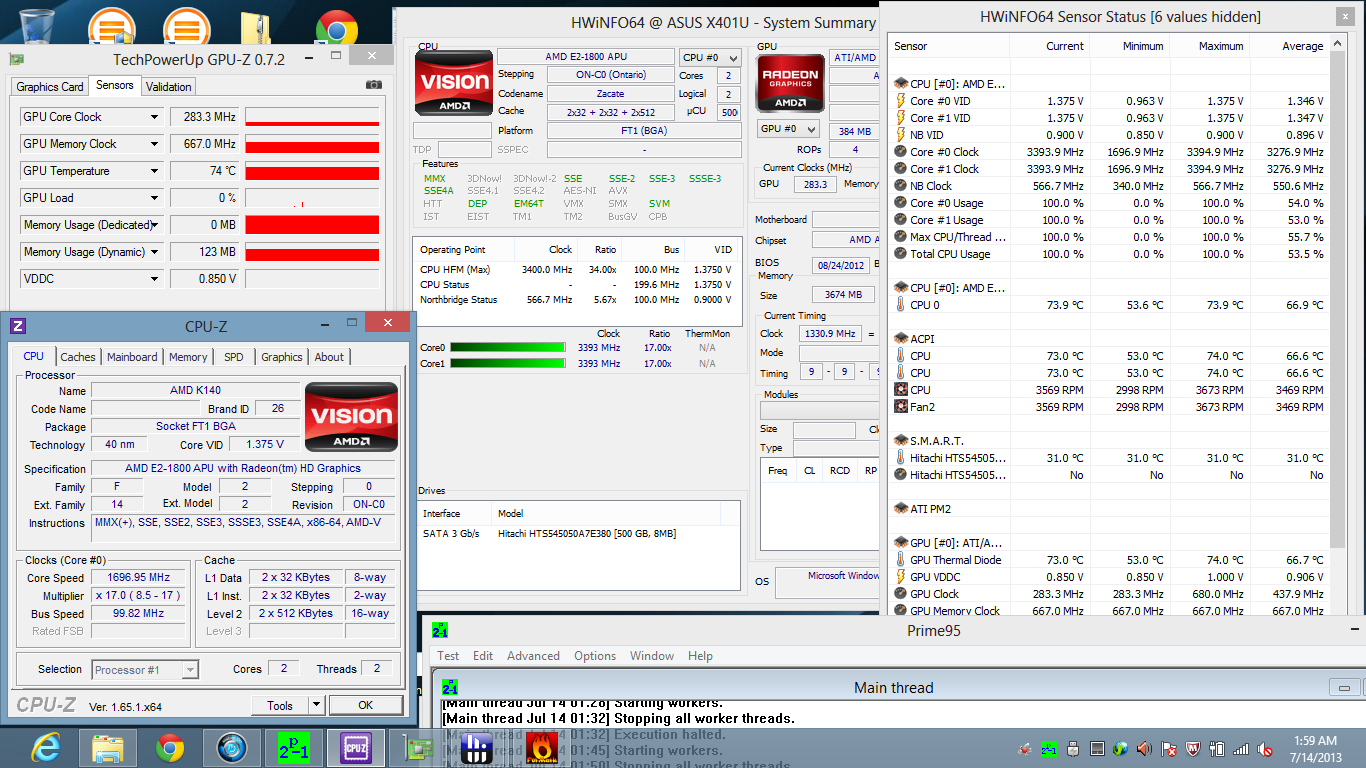Select the zipped folder desktop icon
Screen dimensions: 1366x768
(x=256, y=27)
